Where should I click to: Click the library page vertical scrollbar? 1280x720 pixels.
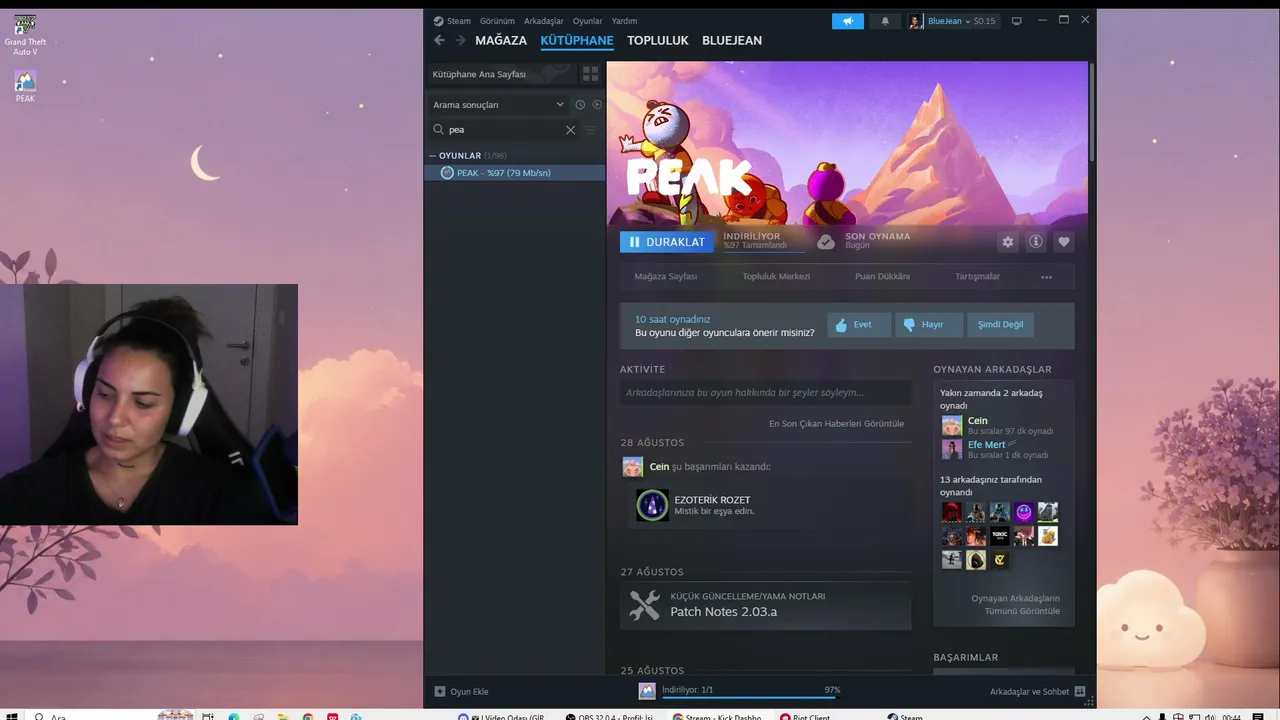(1092, 112)
